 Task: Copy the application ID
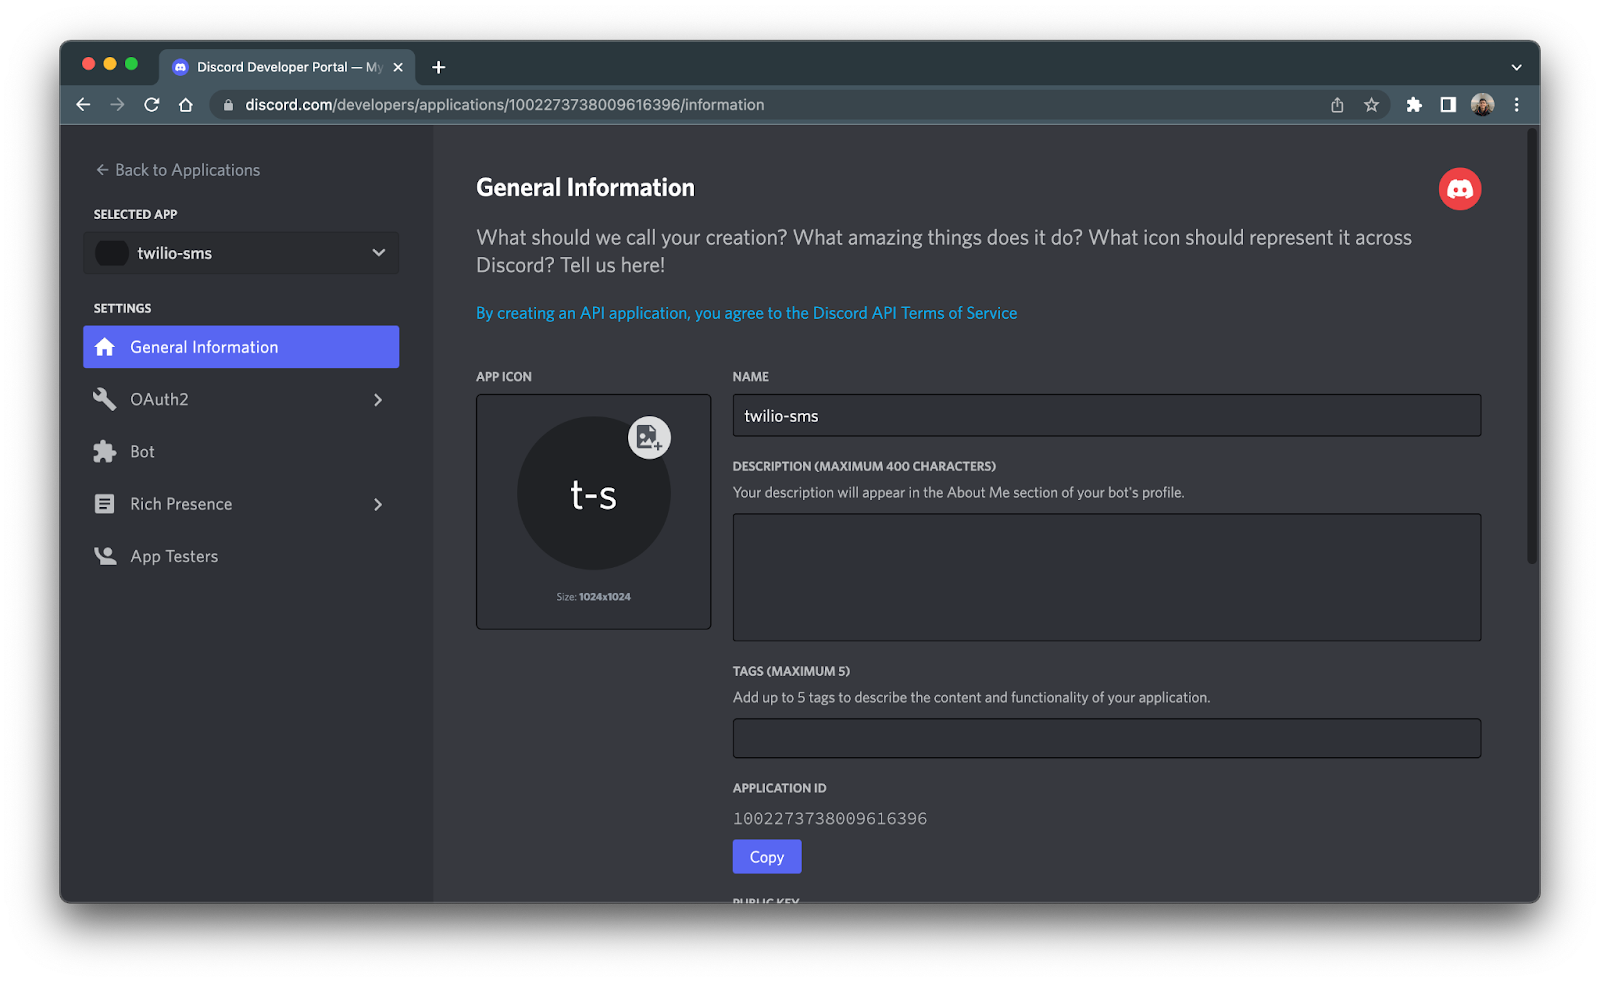(x=767, y=857)
